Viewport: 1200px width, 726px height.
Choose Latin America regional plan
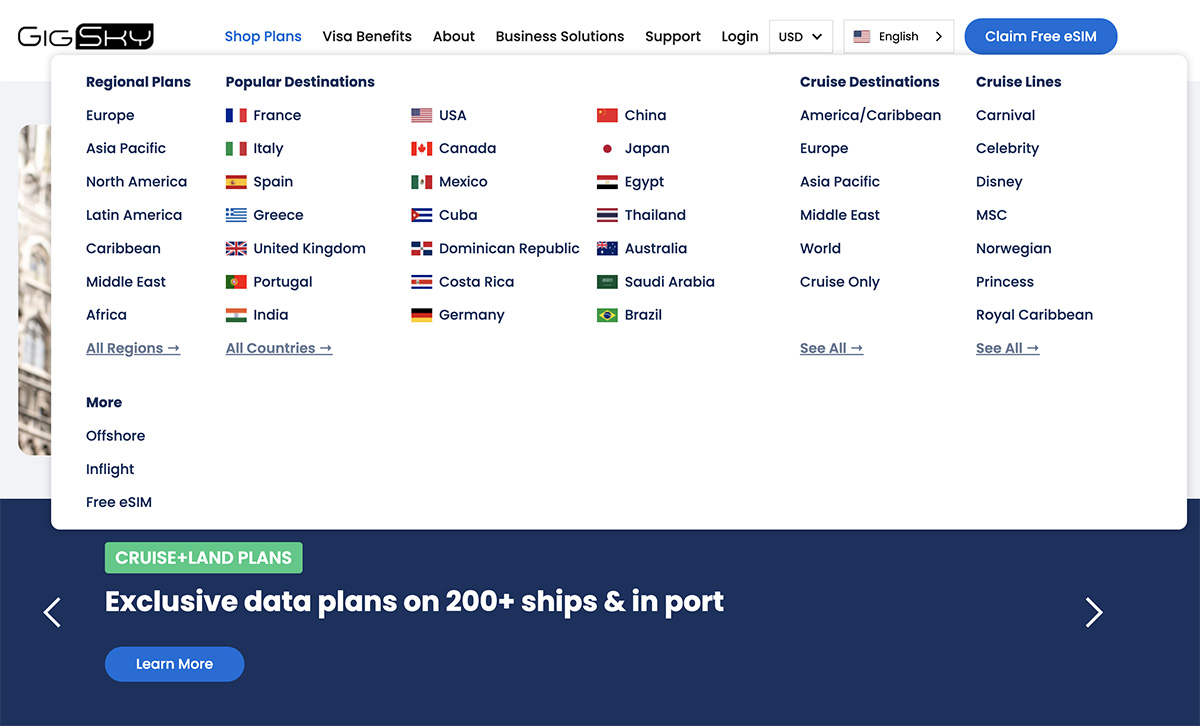coord(134,215)
